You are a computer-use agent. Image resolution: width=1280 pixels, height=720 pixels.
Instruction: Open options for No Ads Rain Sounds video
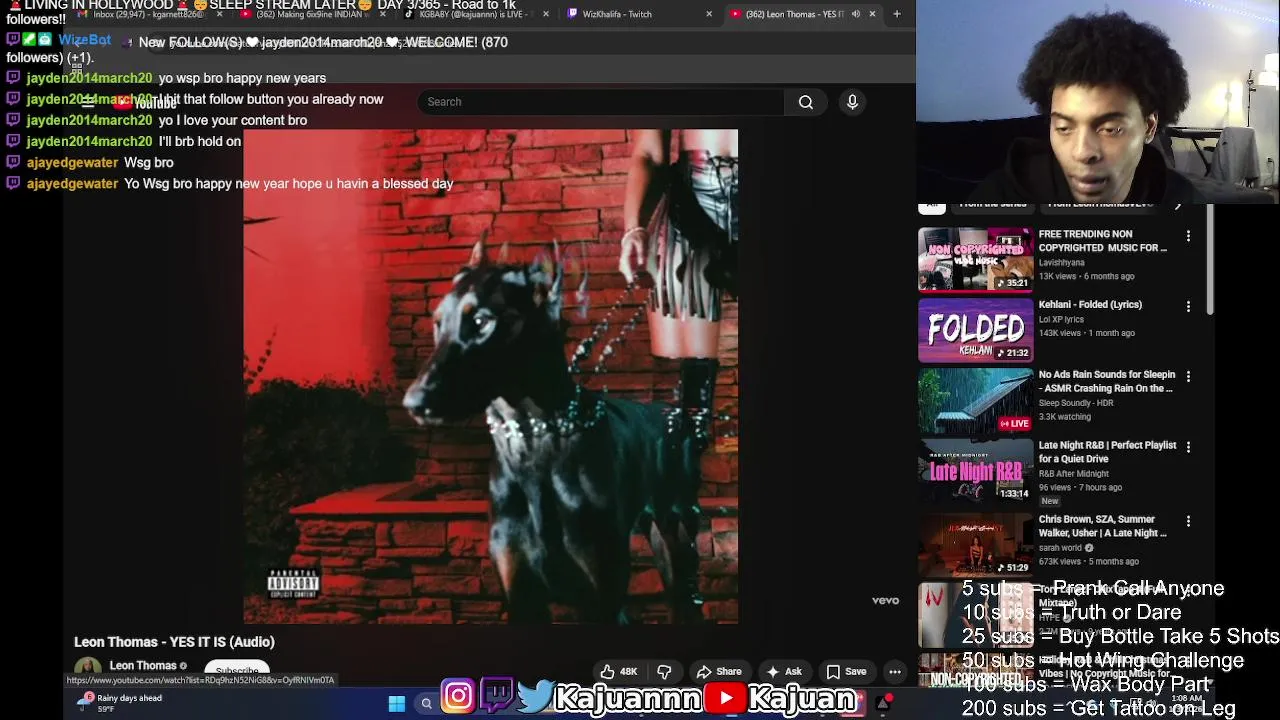click(1188, 377)
